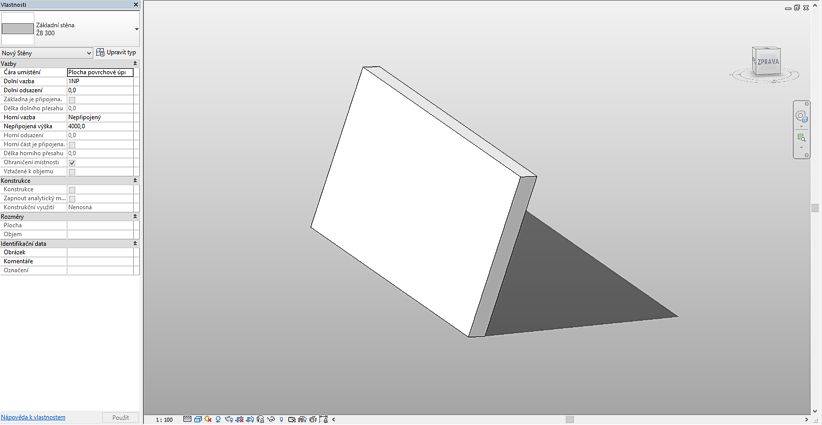
Task: Uncheck the Ohraničení místnosti checkbox
Action: coord(72,163)
